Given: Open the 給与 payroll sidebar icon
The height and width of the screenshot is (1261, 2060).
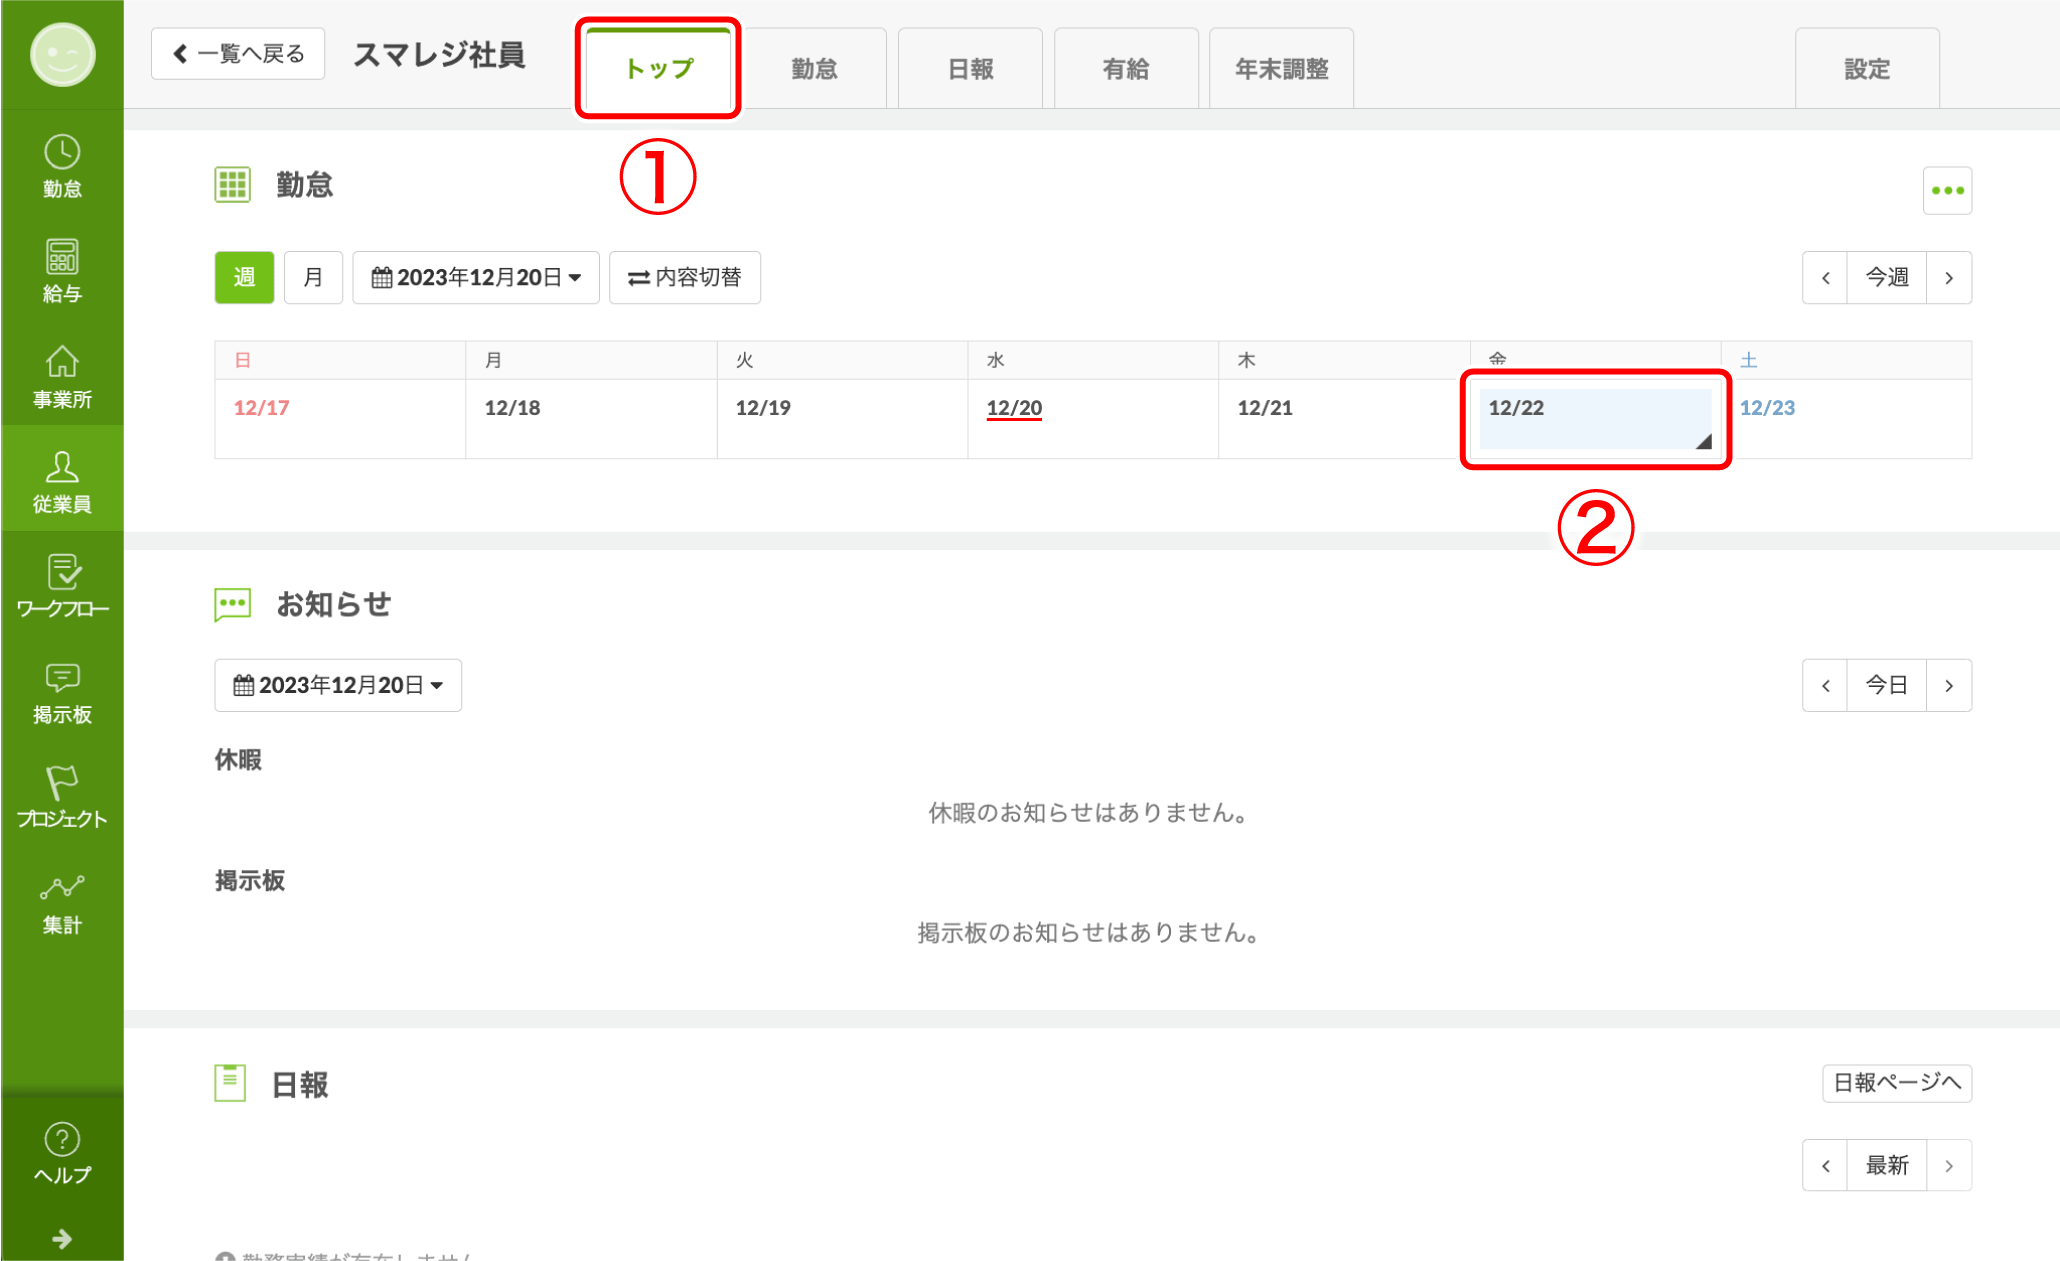Looking at the screenshot, I should pyautogui.click(x=62, y=271).
